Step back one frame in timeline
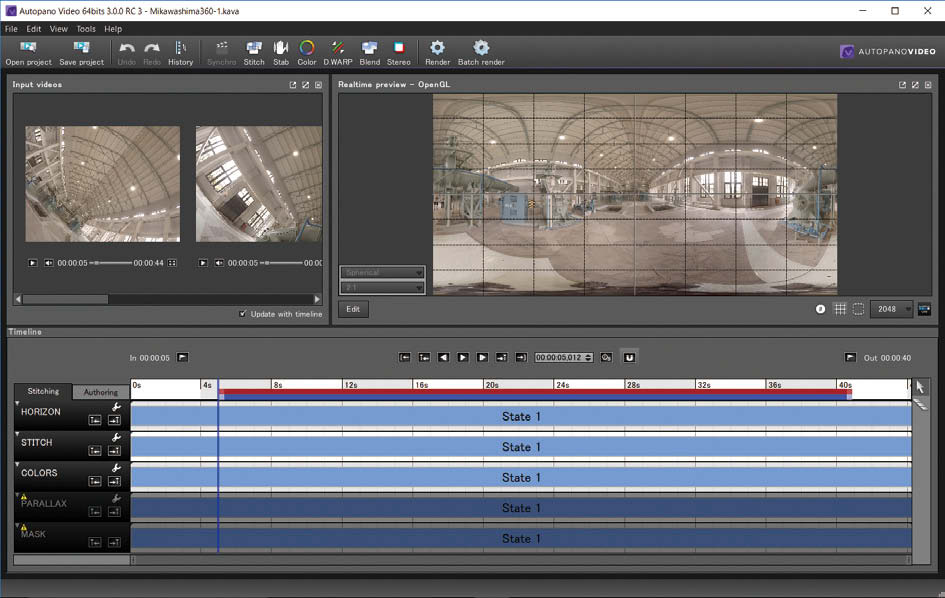This screenshot has height=598, width=945. pos(444,357)
